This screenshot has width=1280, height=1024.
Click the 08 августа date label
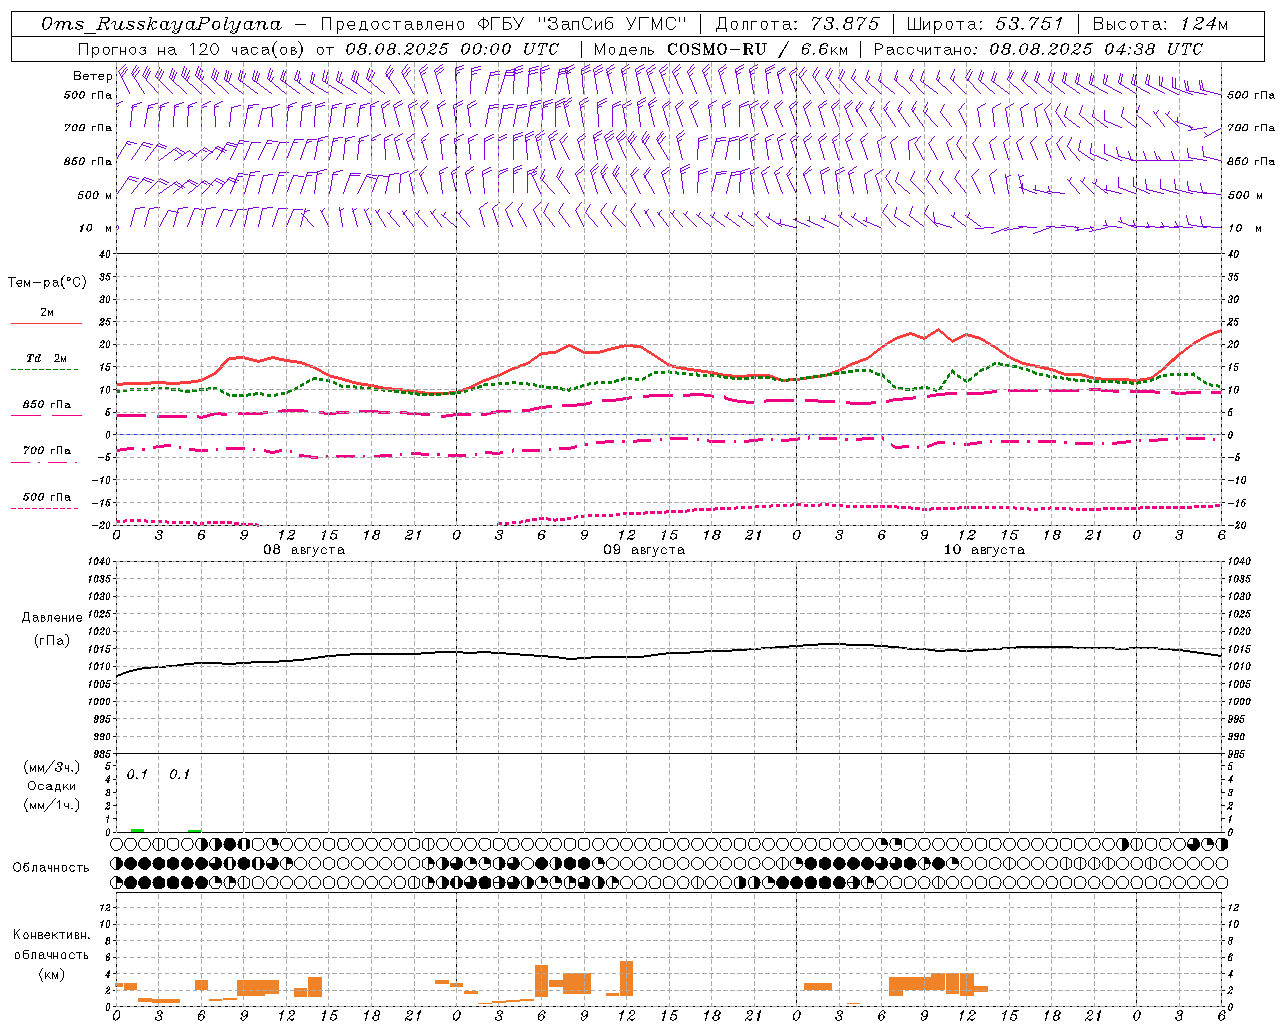tap(304, 550)
